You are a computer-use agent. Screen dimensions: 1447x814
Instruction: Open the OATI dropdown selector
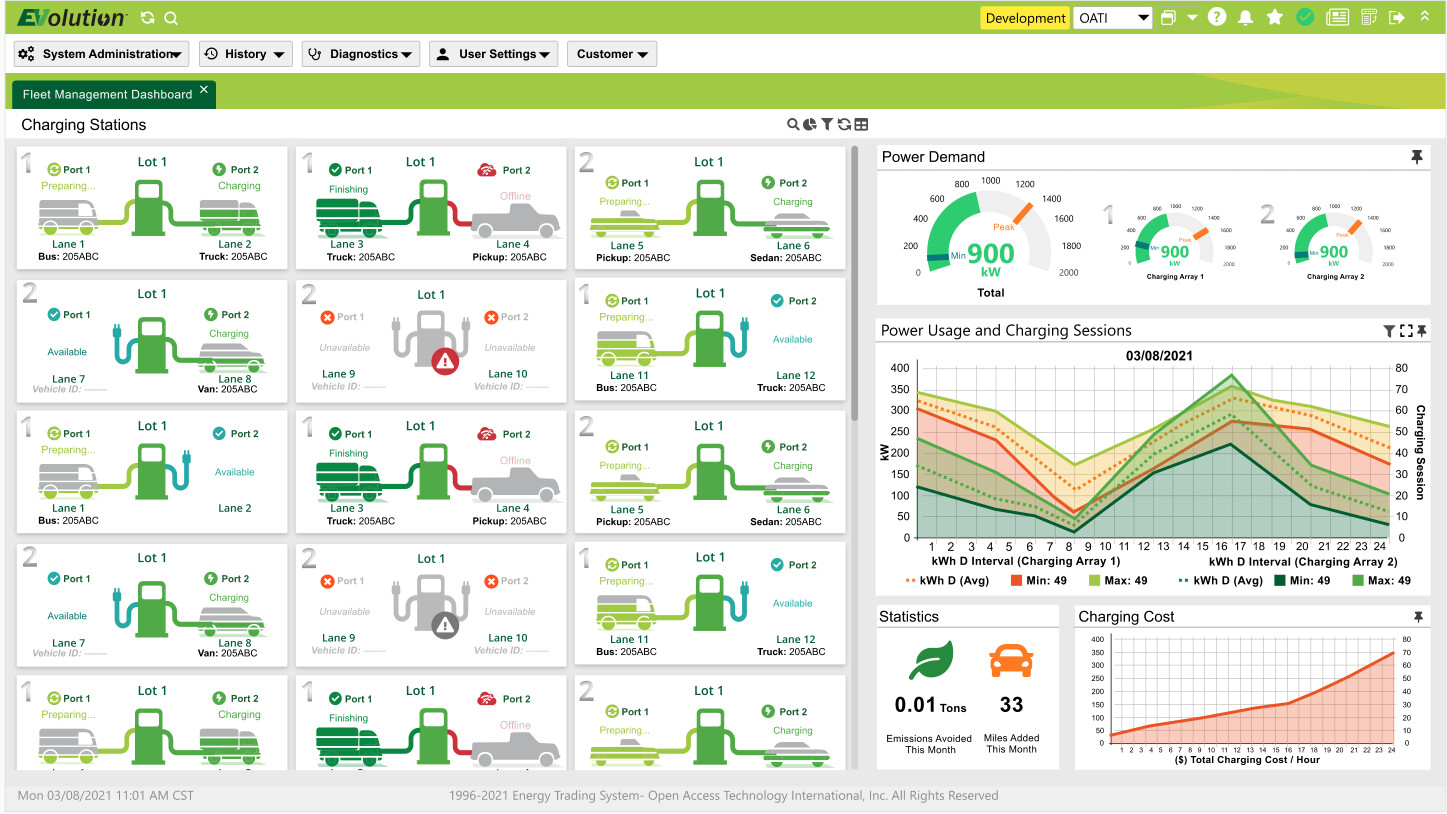1112,17
